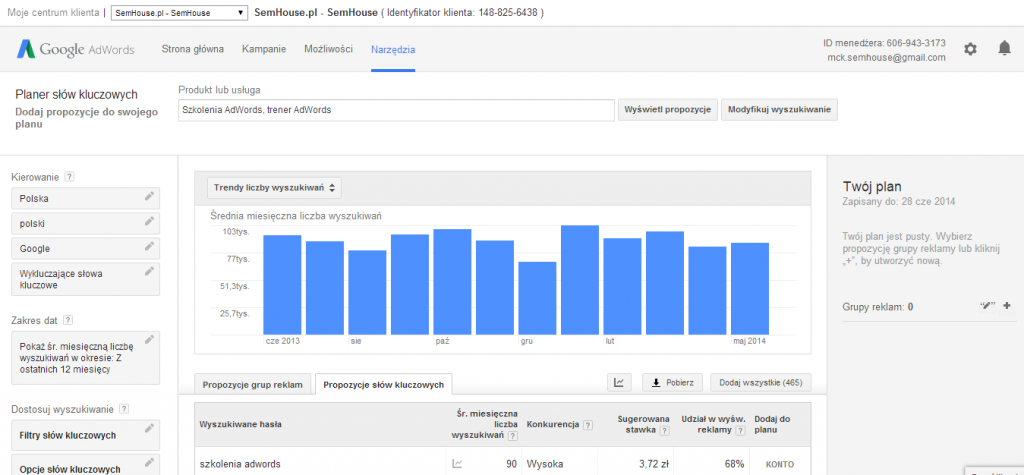Toggle the chart view icon button
1024x475 pixels.
620,382
